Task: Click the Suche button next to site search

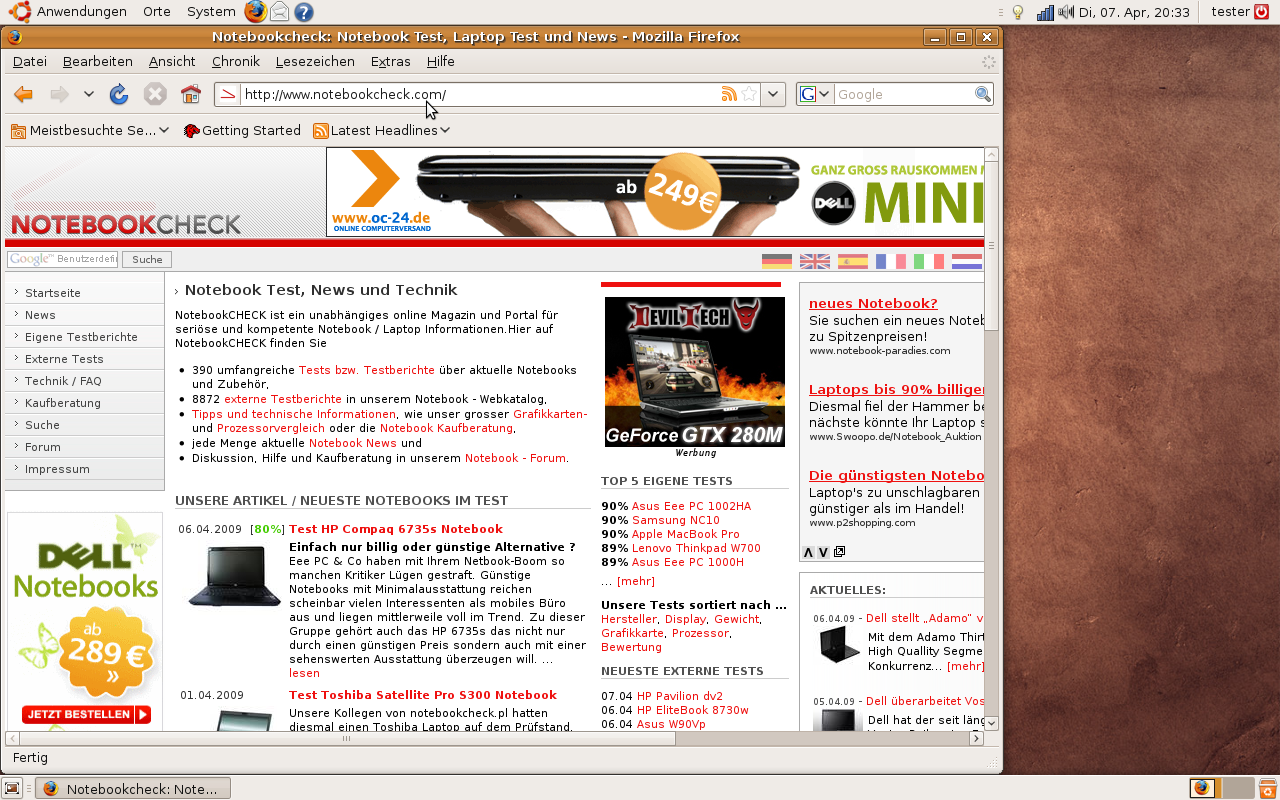Action: (147, 259)
